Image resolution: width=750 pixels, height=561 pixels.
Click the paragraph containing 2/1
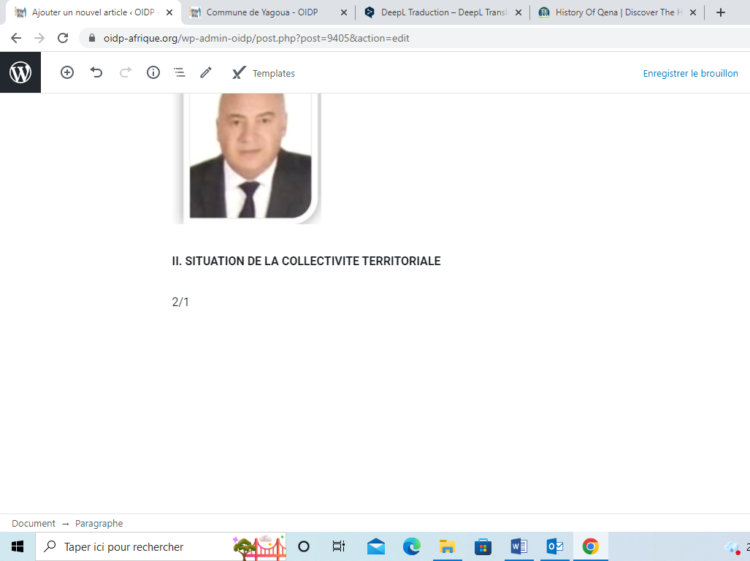coord(181,302)
